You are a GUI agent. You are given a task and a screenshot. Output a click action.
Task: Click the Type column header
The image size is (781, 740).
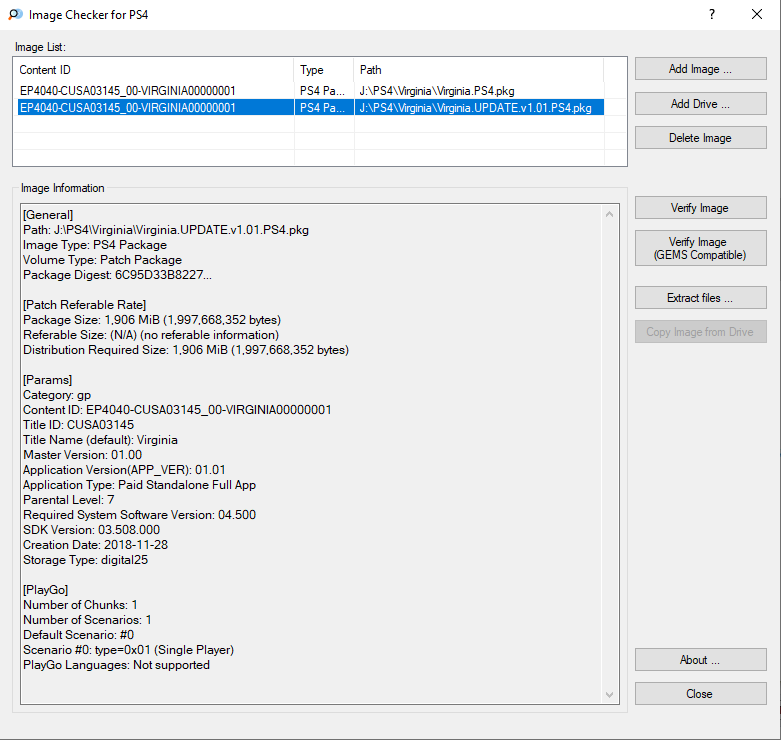324,70
